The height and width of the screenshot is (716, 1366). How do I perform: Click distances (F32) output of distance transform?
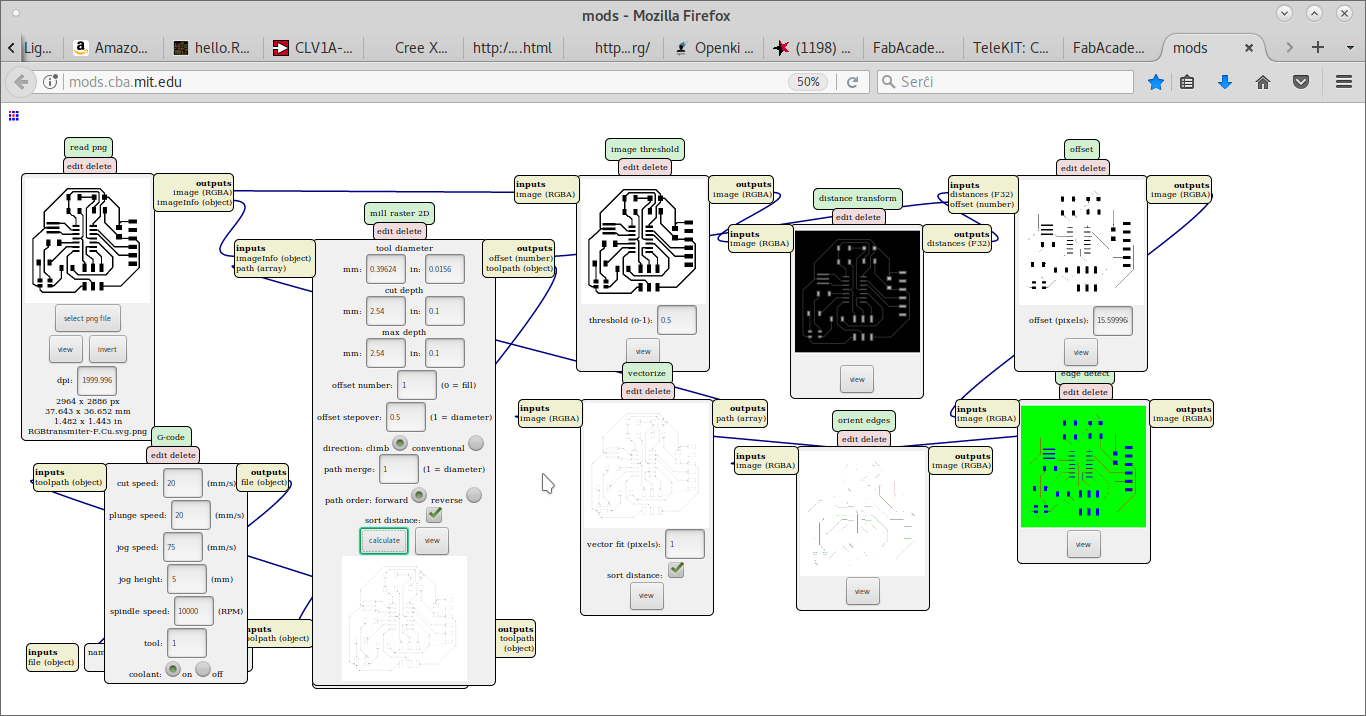pyautogui.click(x=958, y=243)
